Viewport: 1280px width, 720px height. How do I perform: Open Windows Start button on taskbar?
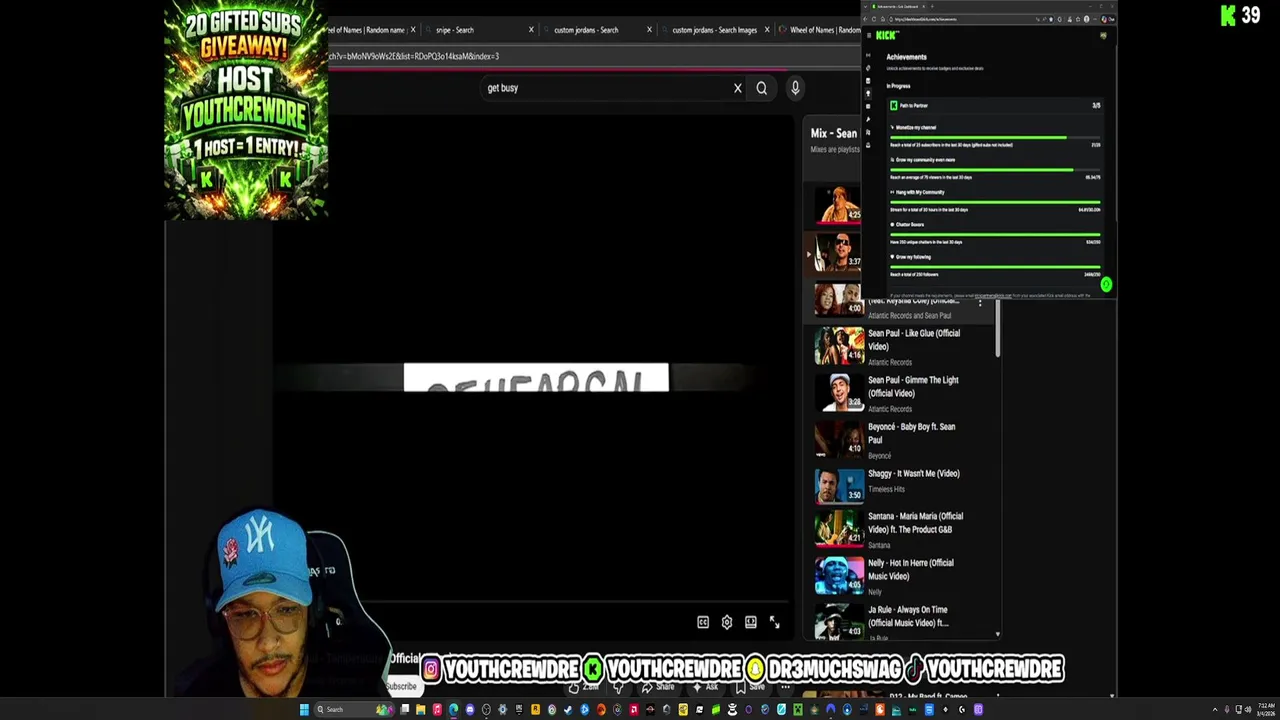[x=304, y=710]
